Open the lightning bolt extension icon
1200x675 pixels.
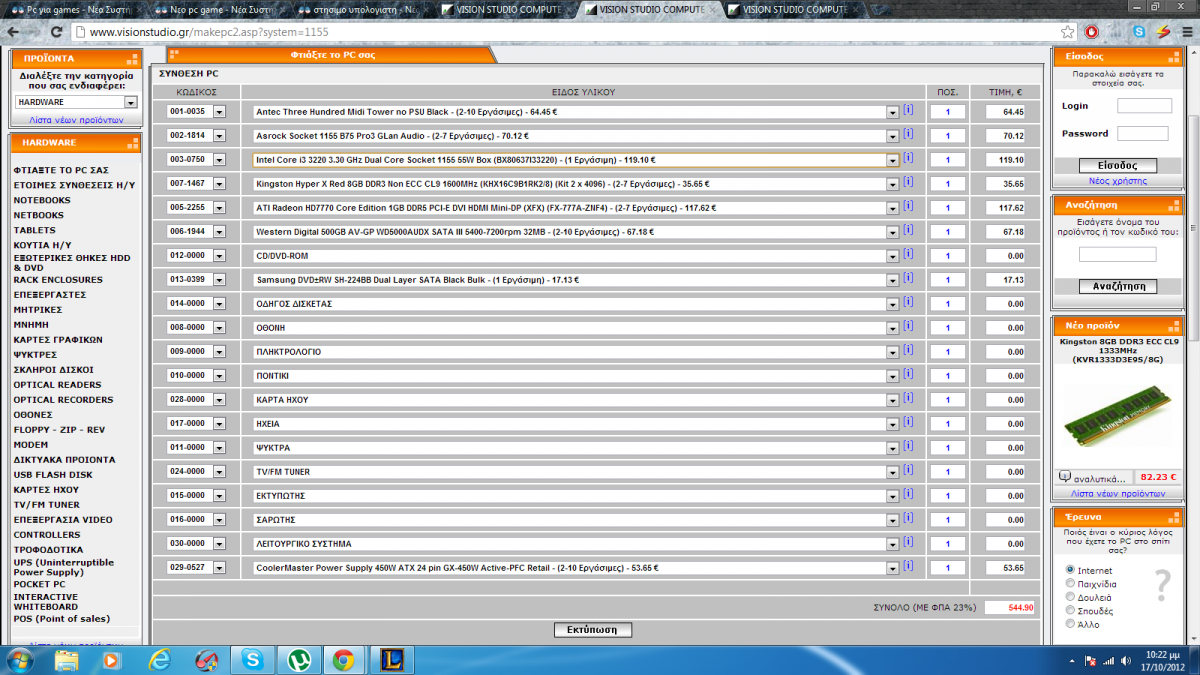pos(1162,32)
